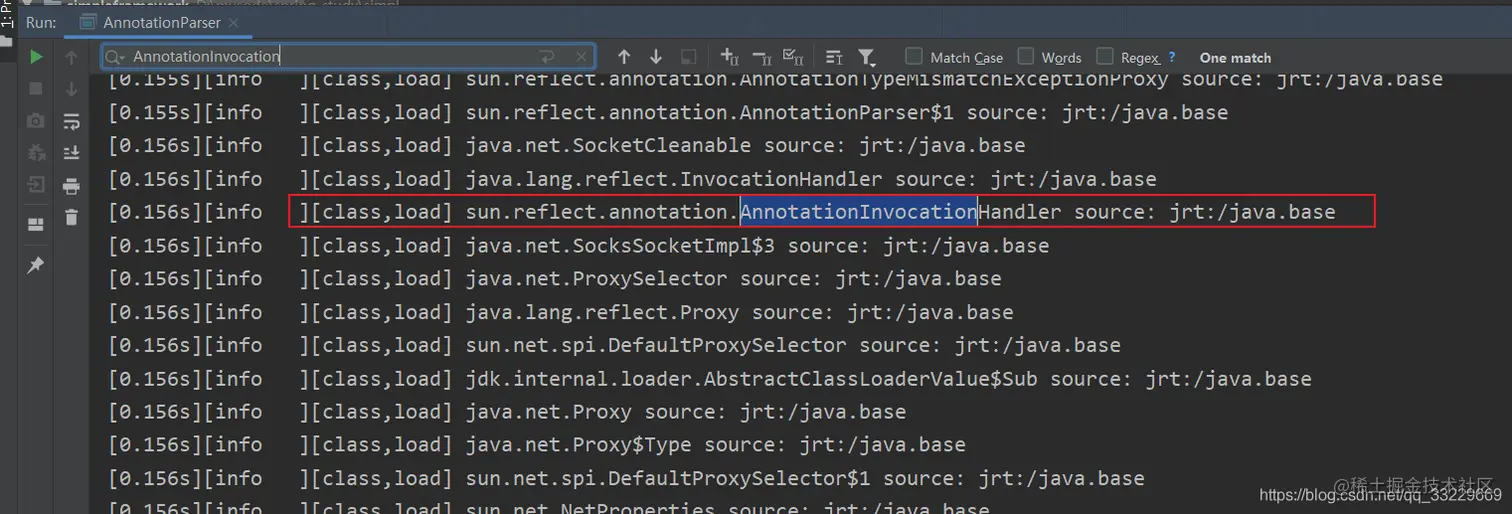Go to previous occurrence arrow
Screen dimensions: 1512x514
[624, 57]
